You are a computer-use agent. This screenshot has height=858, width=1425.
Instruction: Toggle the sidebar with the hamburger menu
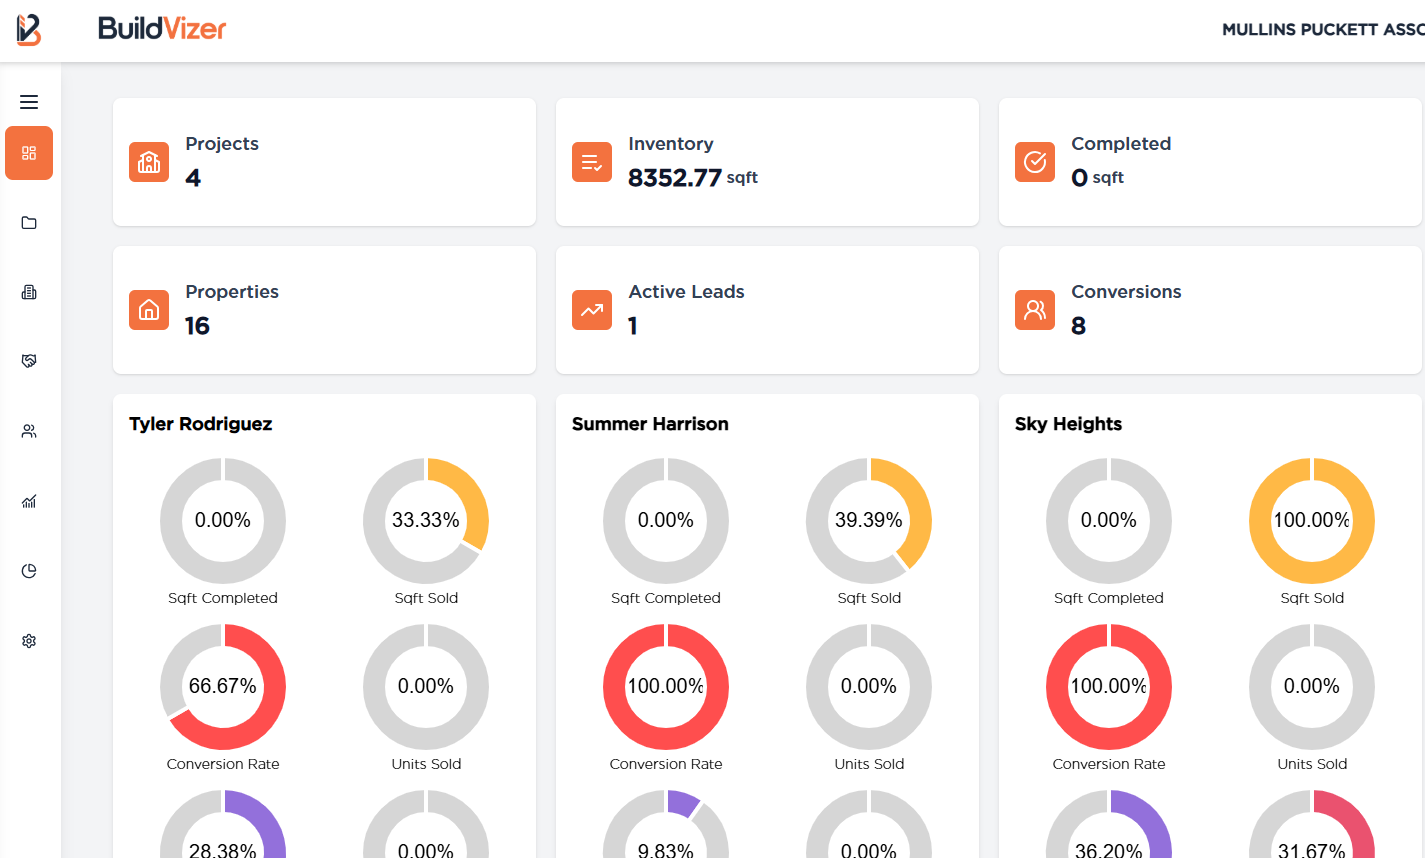[x=28, y=101]
